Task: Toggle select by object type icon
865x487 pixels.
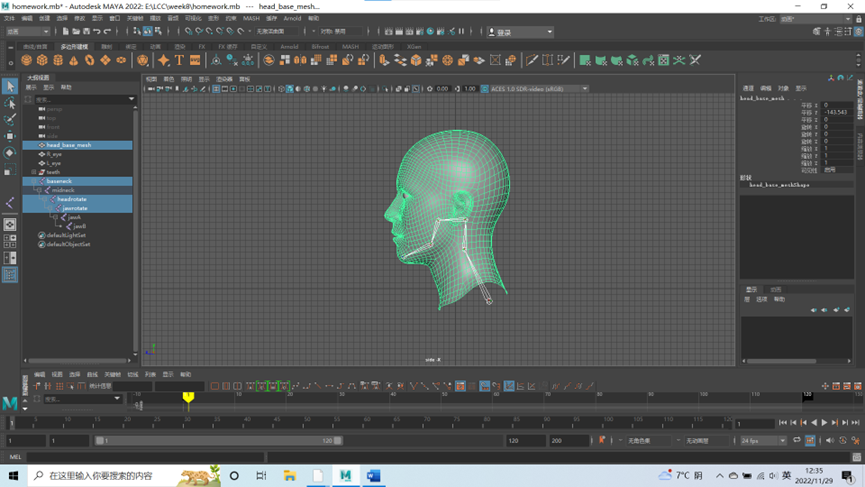Action: click(147, 31)
